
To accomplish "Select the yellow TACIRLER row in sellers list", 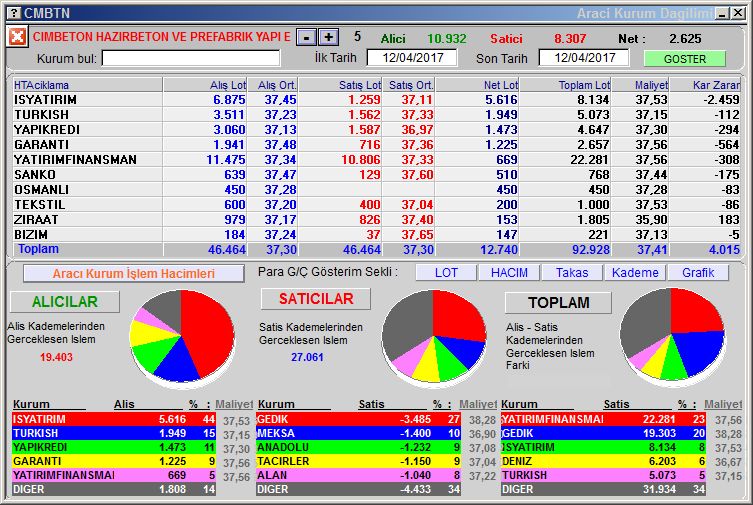I will tap(358, 461).
